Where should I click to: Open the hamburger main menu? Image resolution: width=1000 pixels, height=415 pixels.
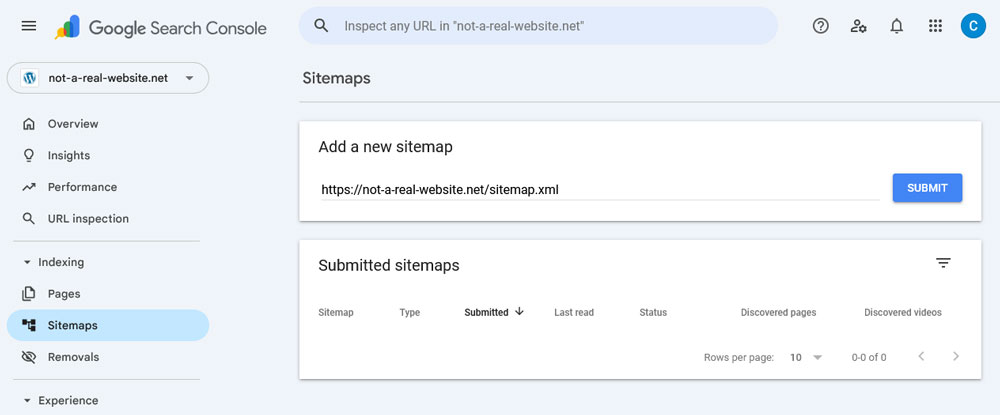pyautogui.click(x=29, y=26)
